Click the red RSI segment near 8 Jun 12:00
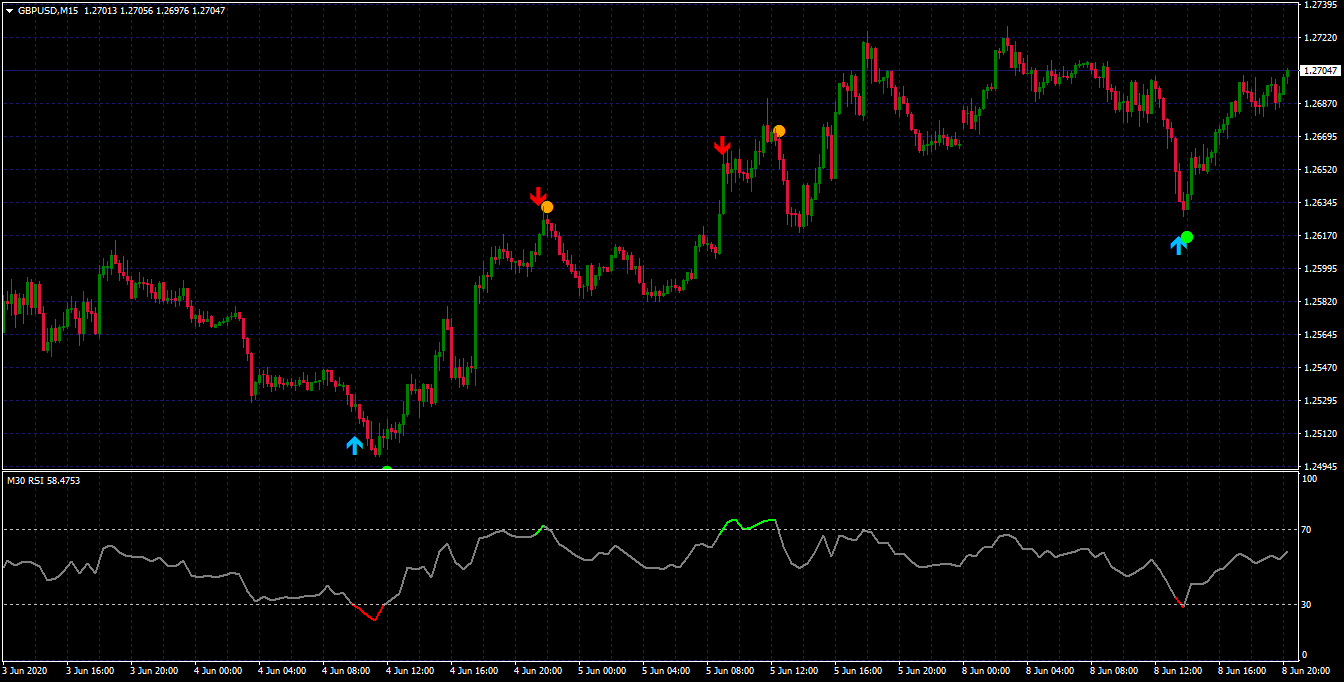The height and width of the screenshot is (682, 1344). pyautogui.click(x=1179, y=598)
